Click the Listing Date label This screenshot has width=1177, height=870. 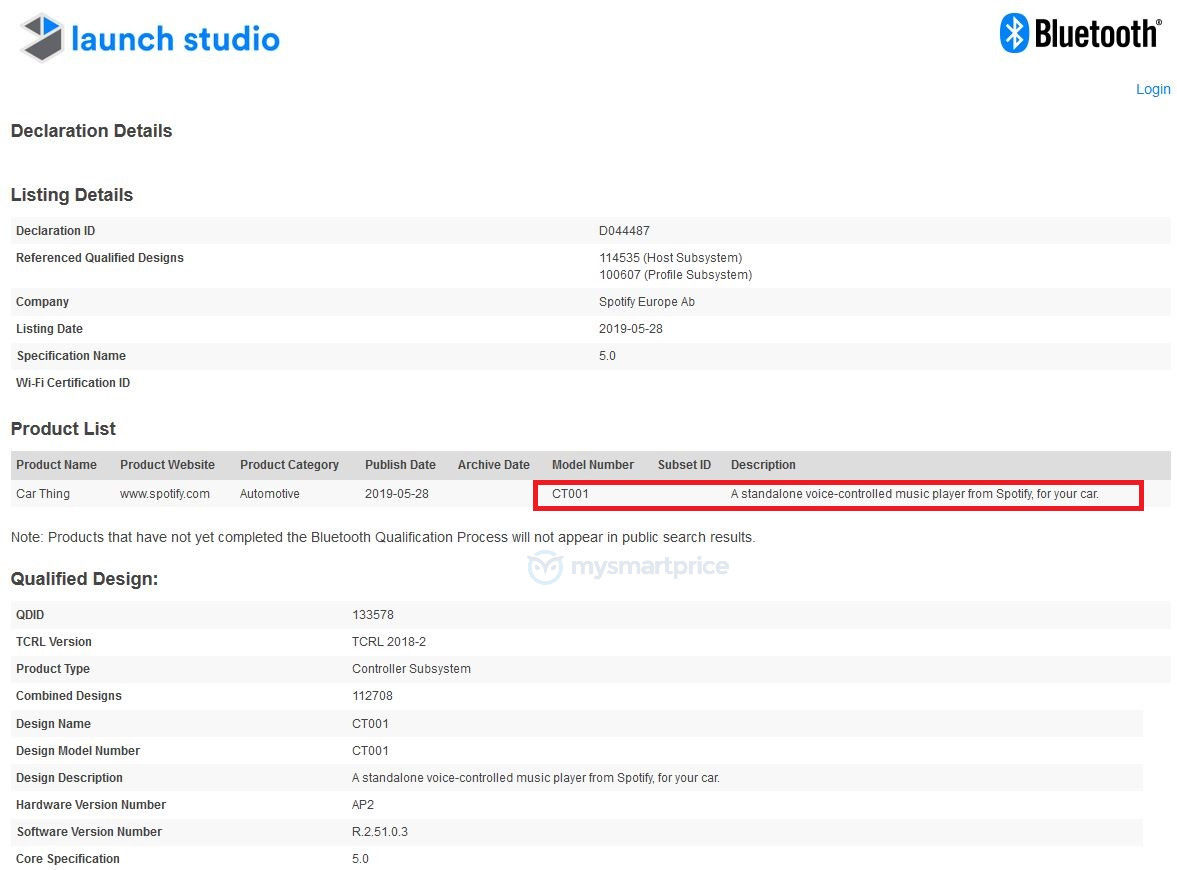[x=50, y=329]
